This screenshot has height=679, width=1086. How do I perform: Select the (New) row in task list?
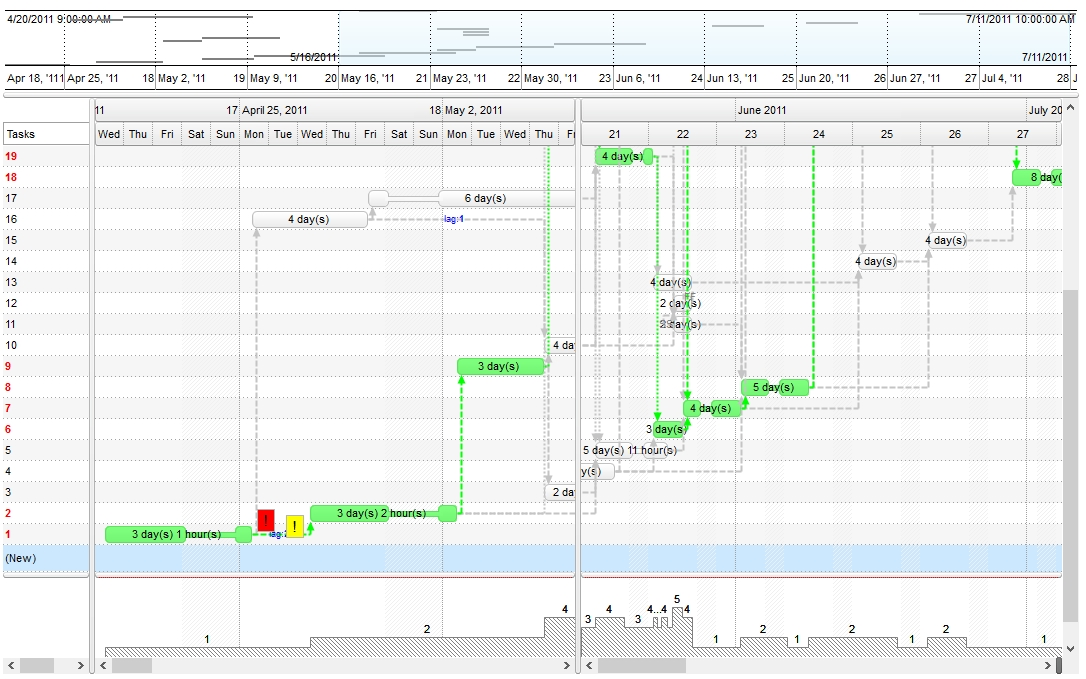[45, 558]
